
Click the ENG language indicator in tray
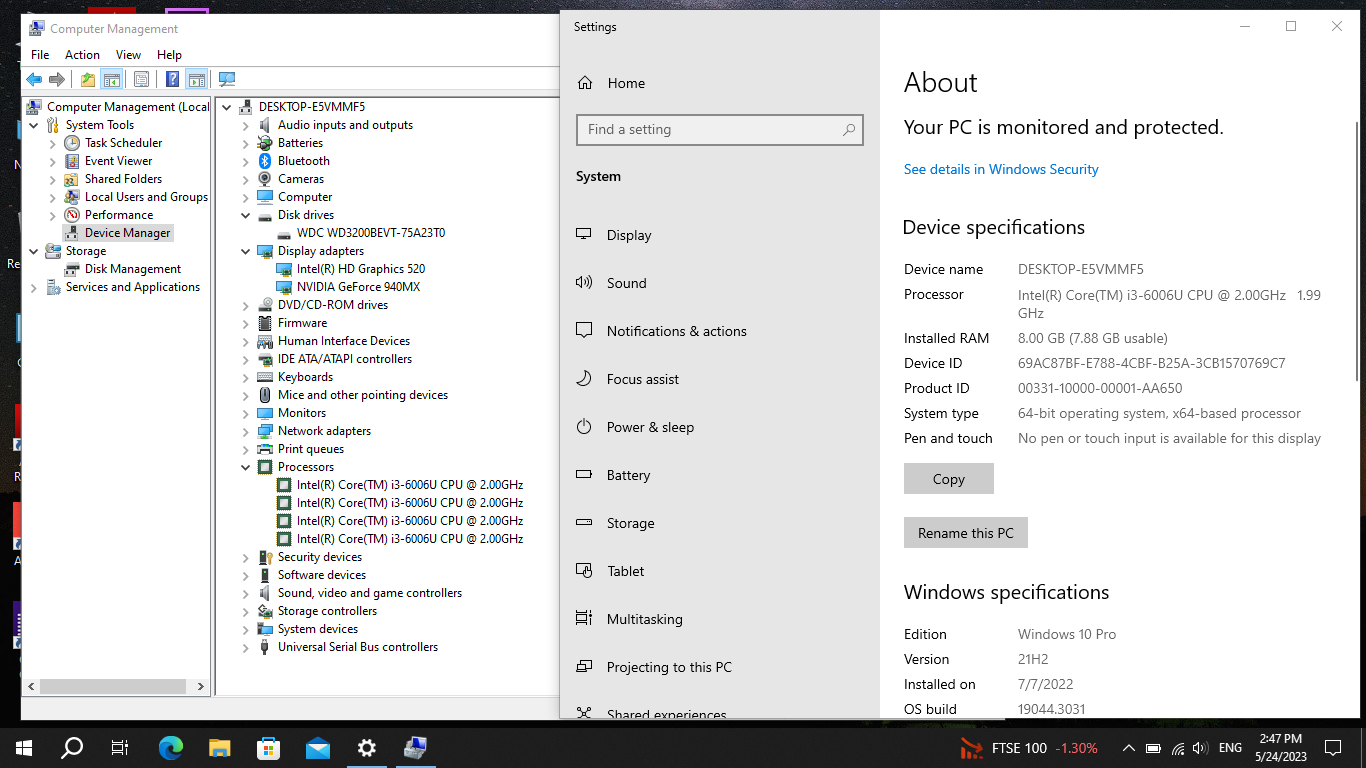[x=1230, y=748]
